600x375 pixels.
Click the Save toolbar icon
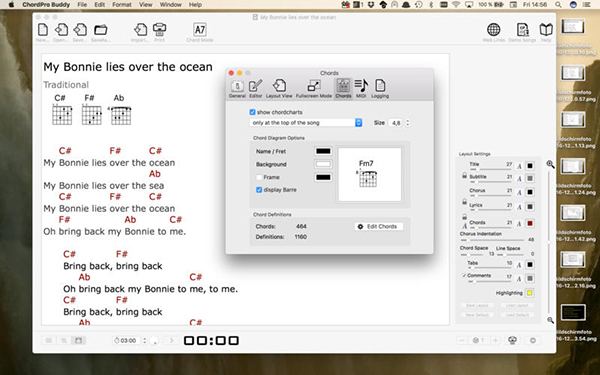click(80, 29)
